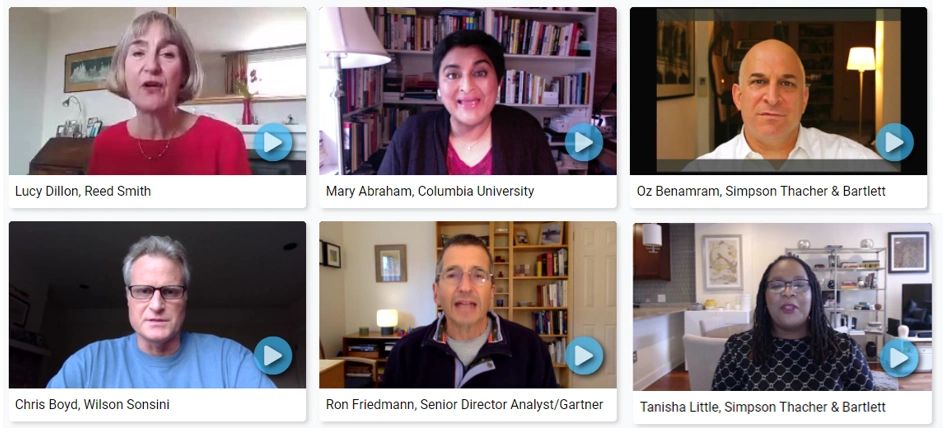Play Oz Benamram's video
This screenshot has height=433, width=943.
[x=894, y=143]
